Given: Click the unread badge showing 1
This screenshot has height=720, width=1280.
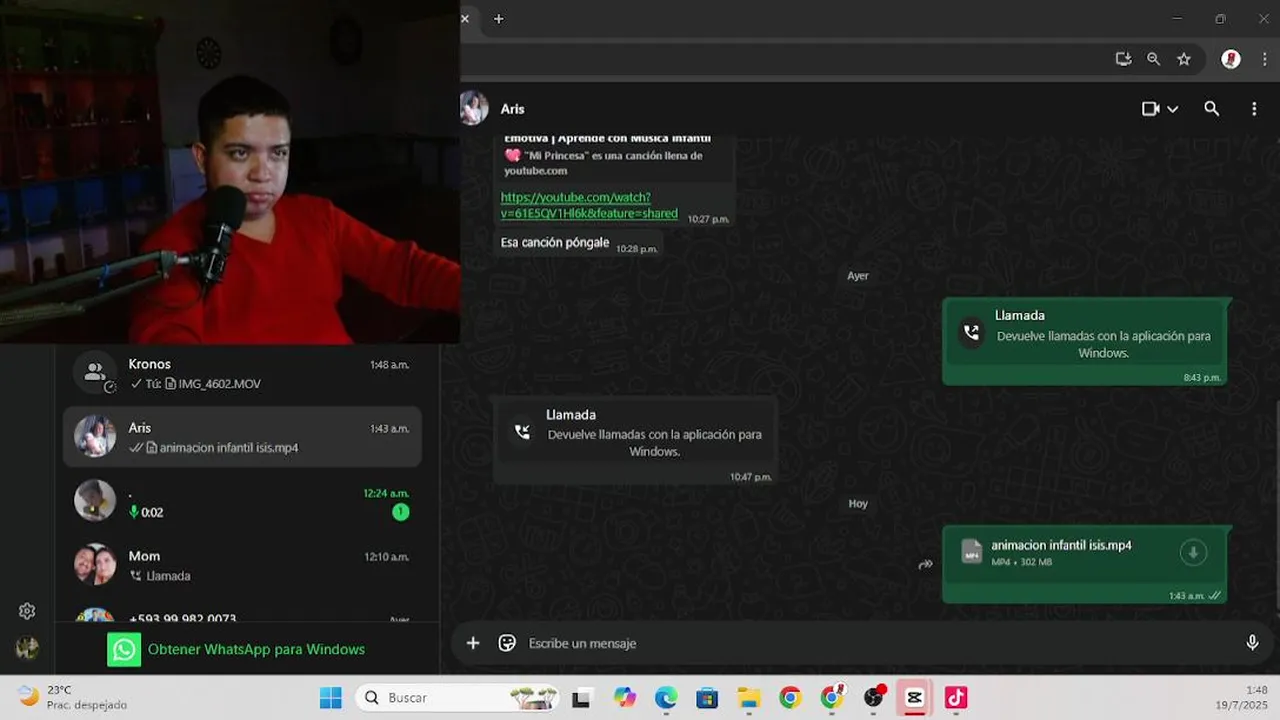Looking at the screenshot, I should click(400, 512).
